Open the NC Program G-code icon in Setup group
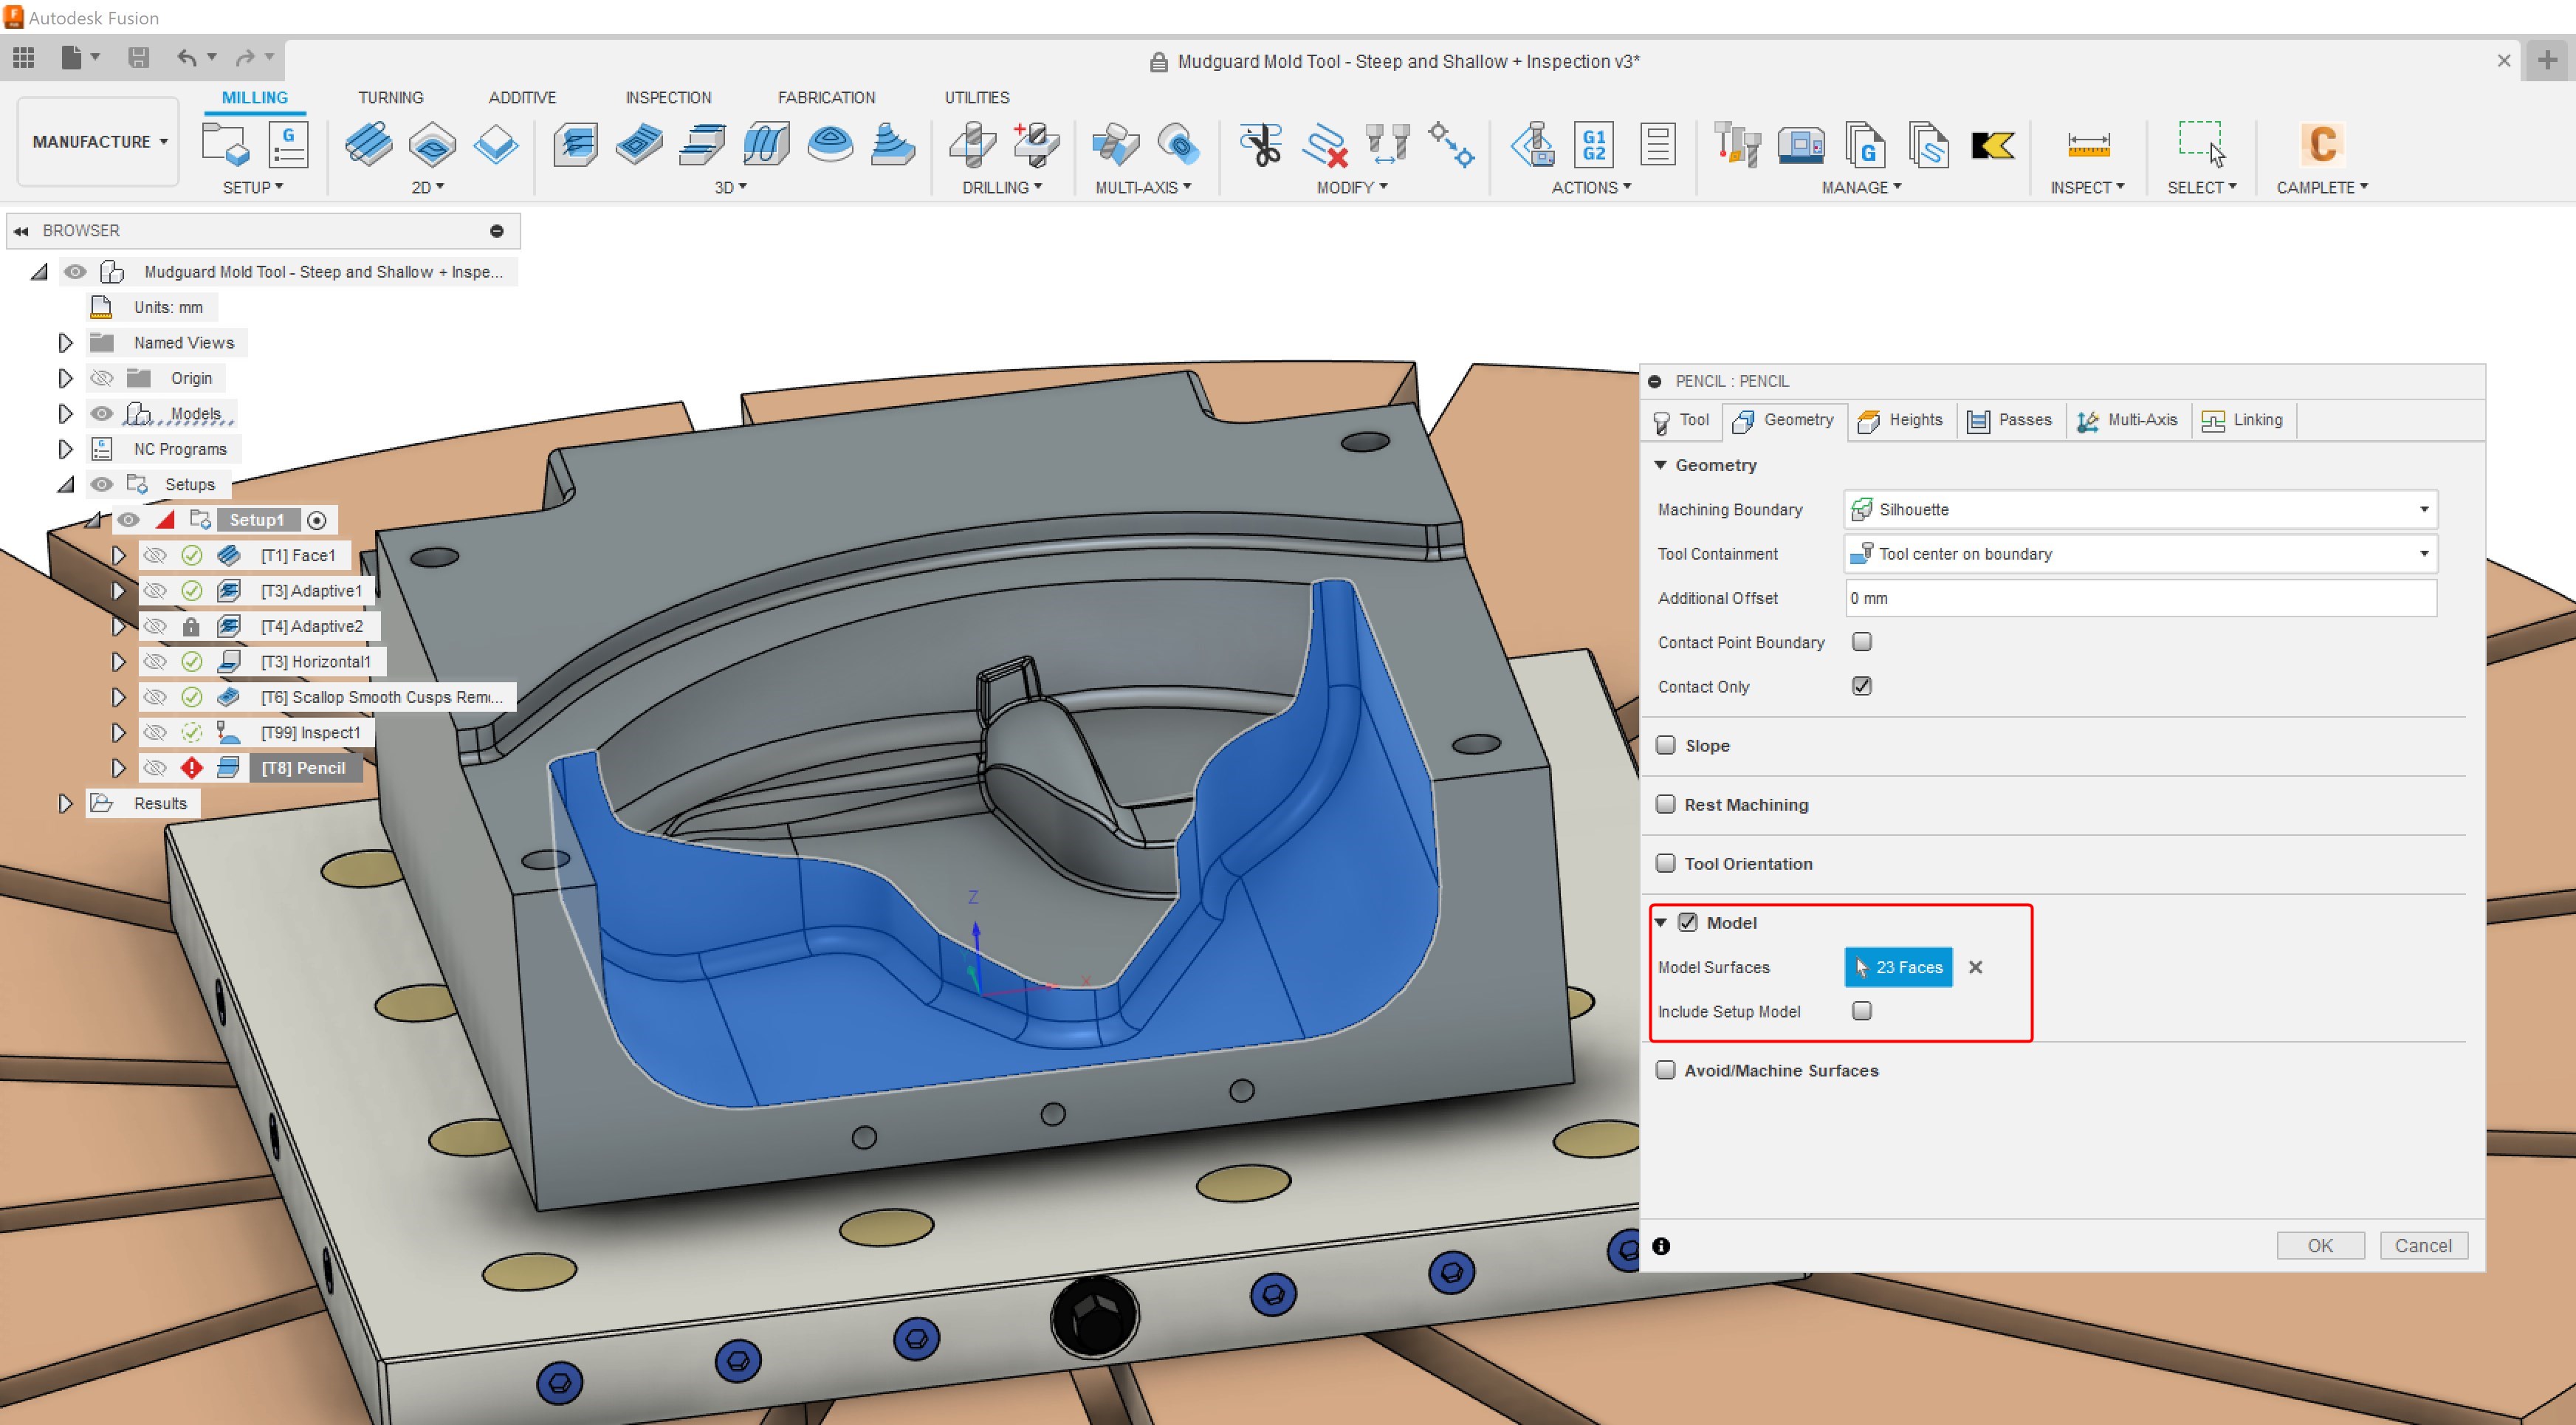2576x1425 pixels. [x=288, y=145]
